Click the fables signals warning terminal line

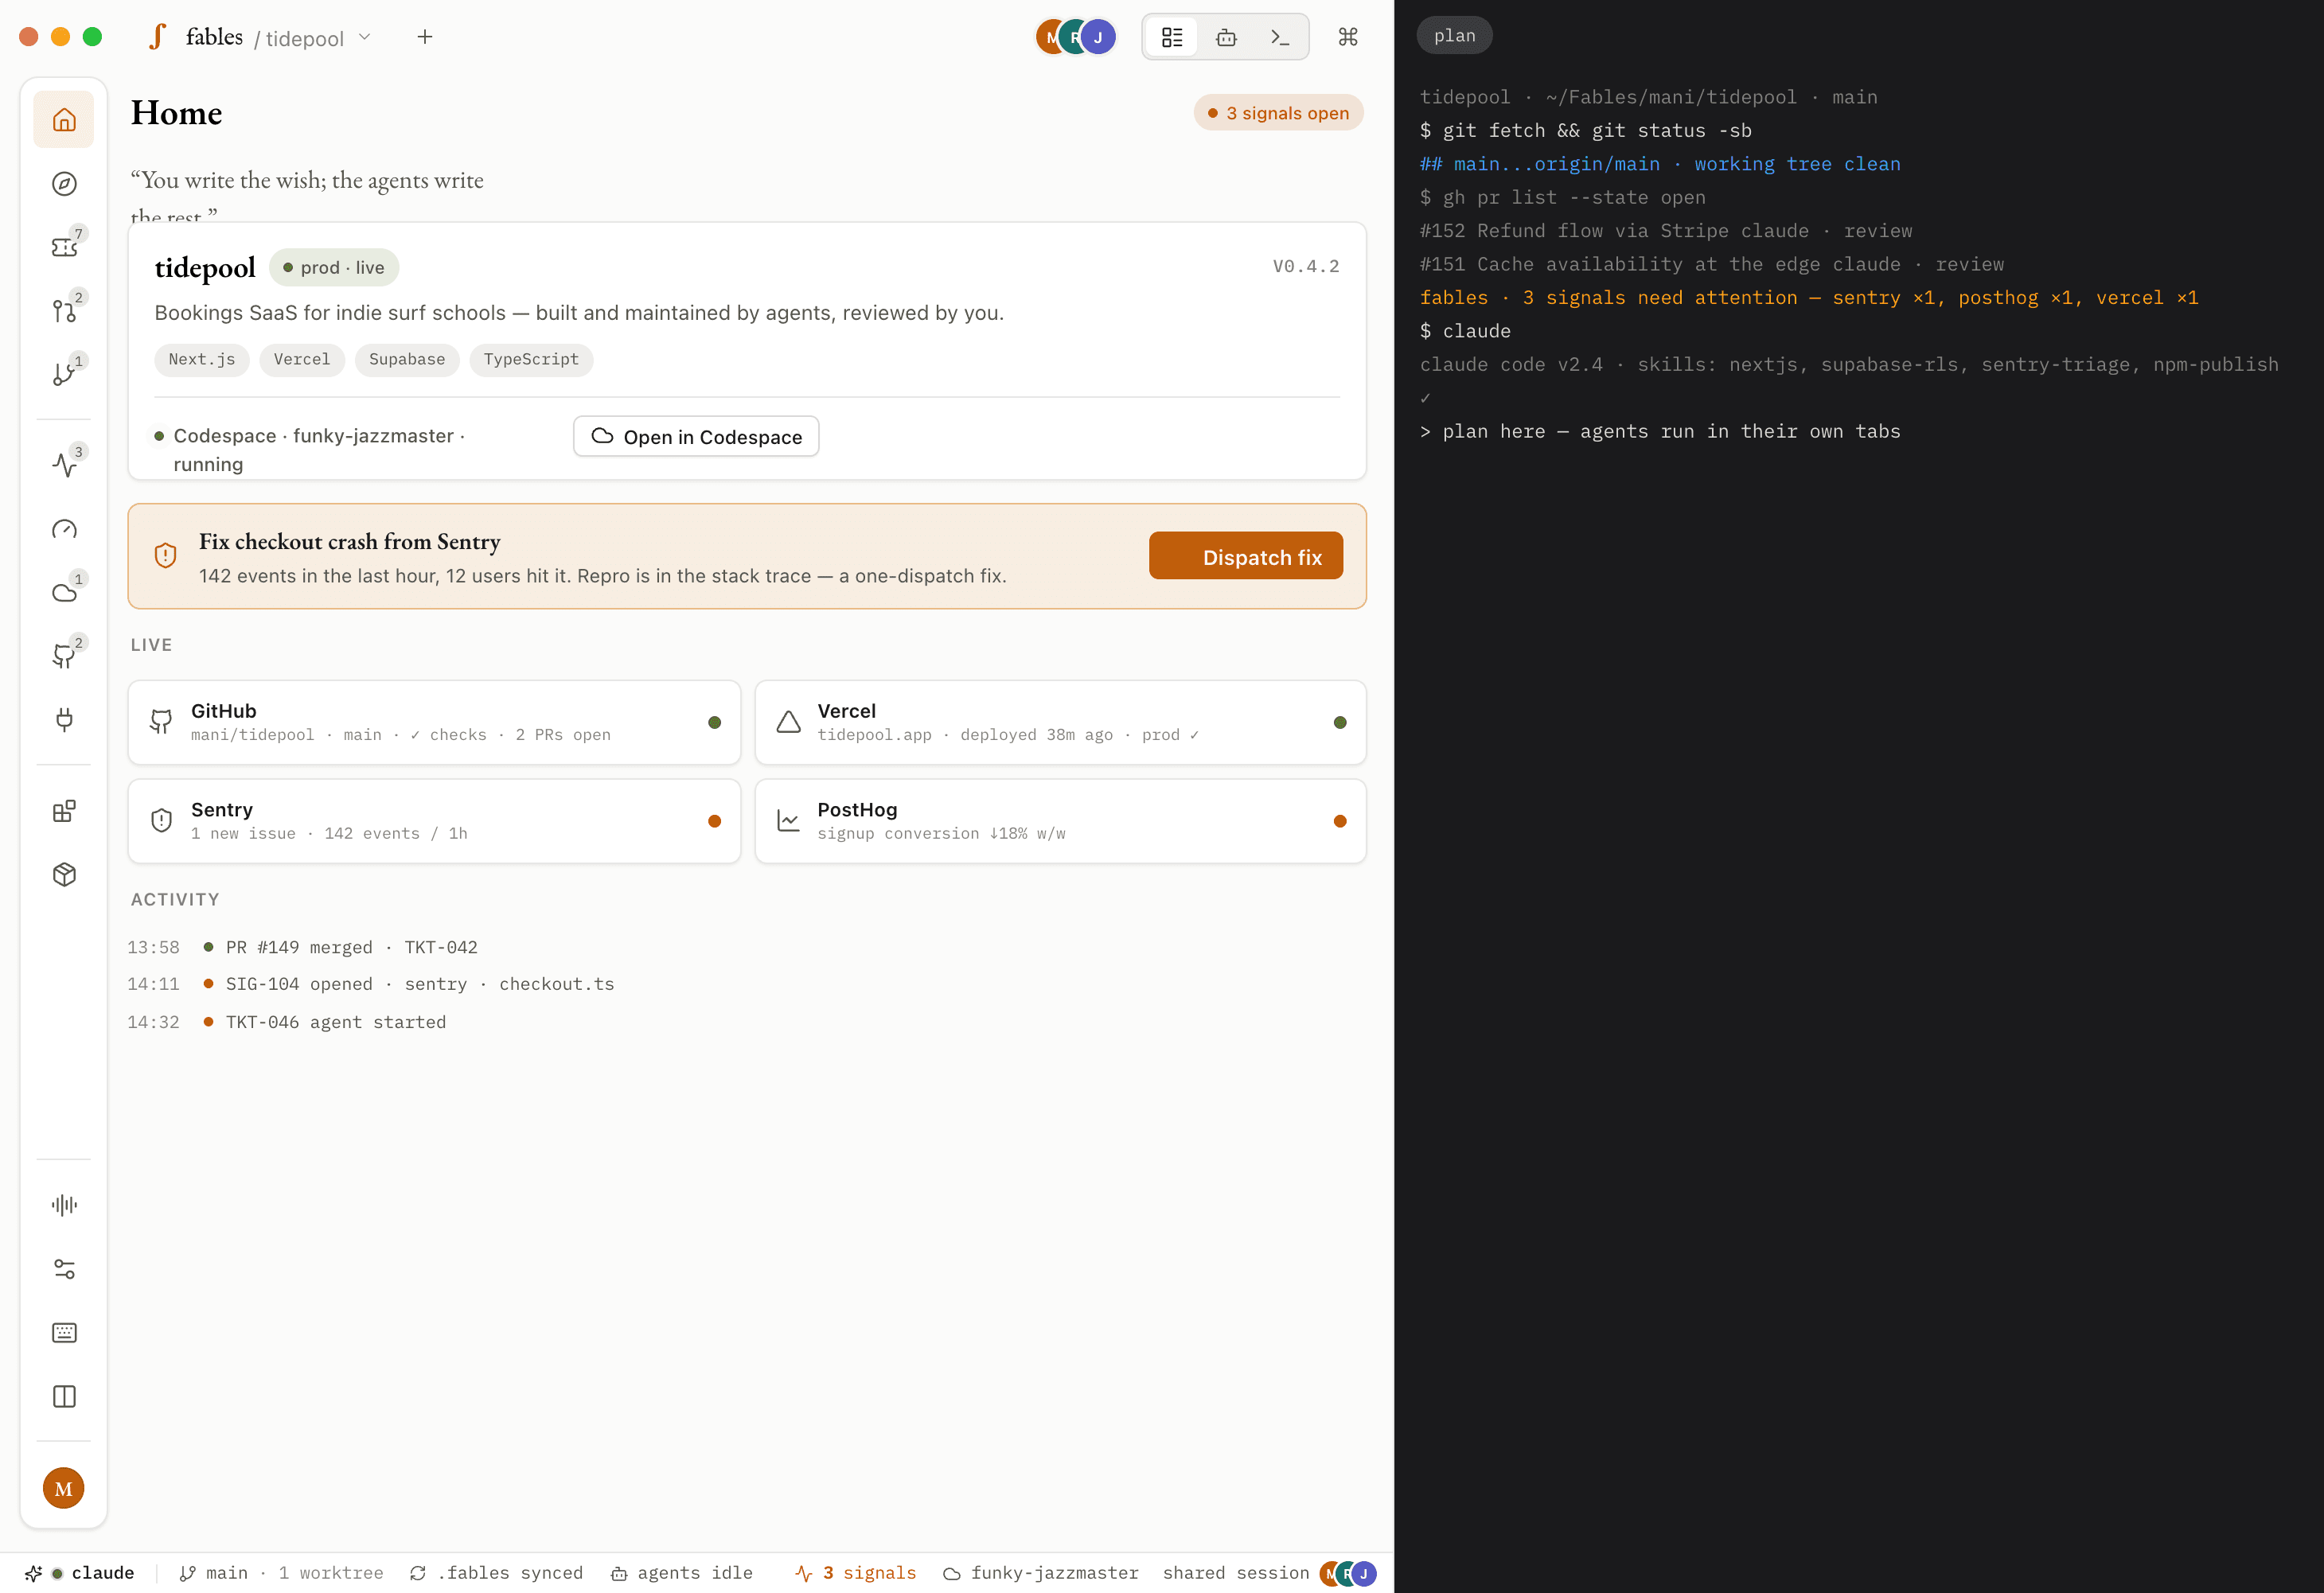click(1809, 298)
